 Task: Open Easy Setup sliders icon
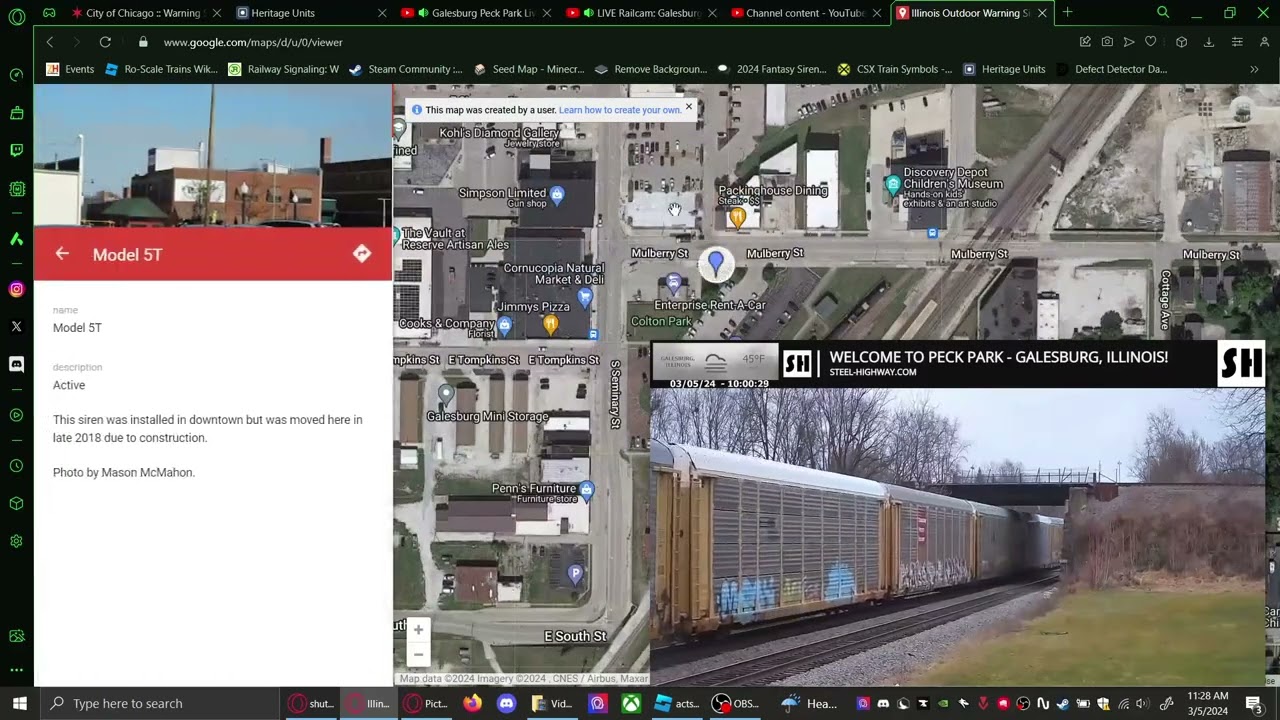click(x=1237, y=42)
